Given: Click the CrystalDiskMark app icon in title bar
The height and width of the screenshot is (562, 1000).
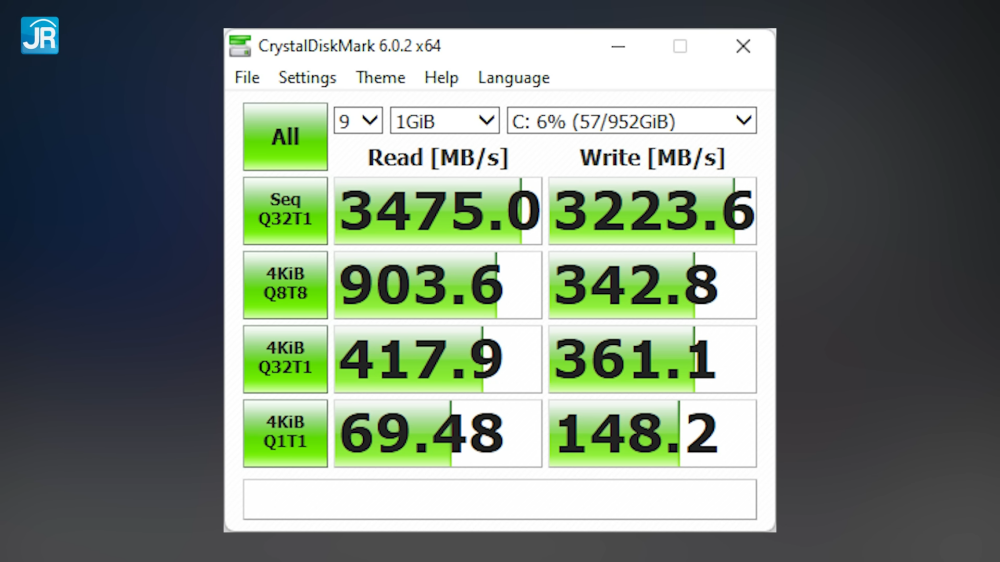Looking at the screenshot, I should point(240,46).
